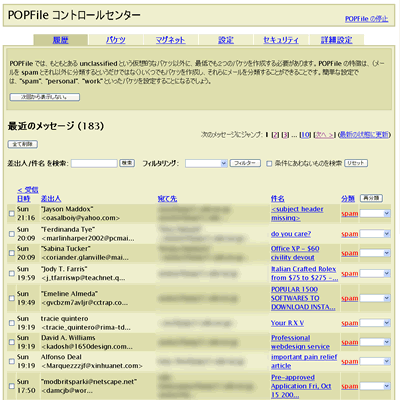400x400 pixels.
Task: Focus the 差出人/件名 search input field
Action: click(x=94, y=163)
